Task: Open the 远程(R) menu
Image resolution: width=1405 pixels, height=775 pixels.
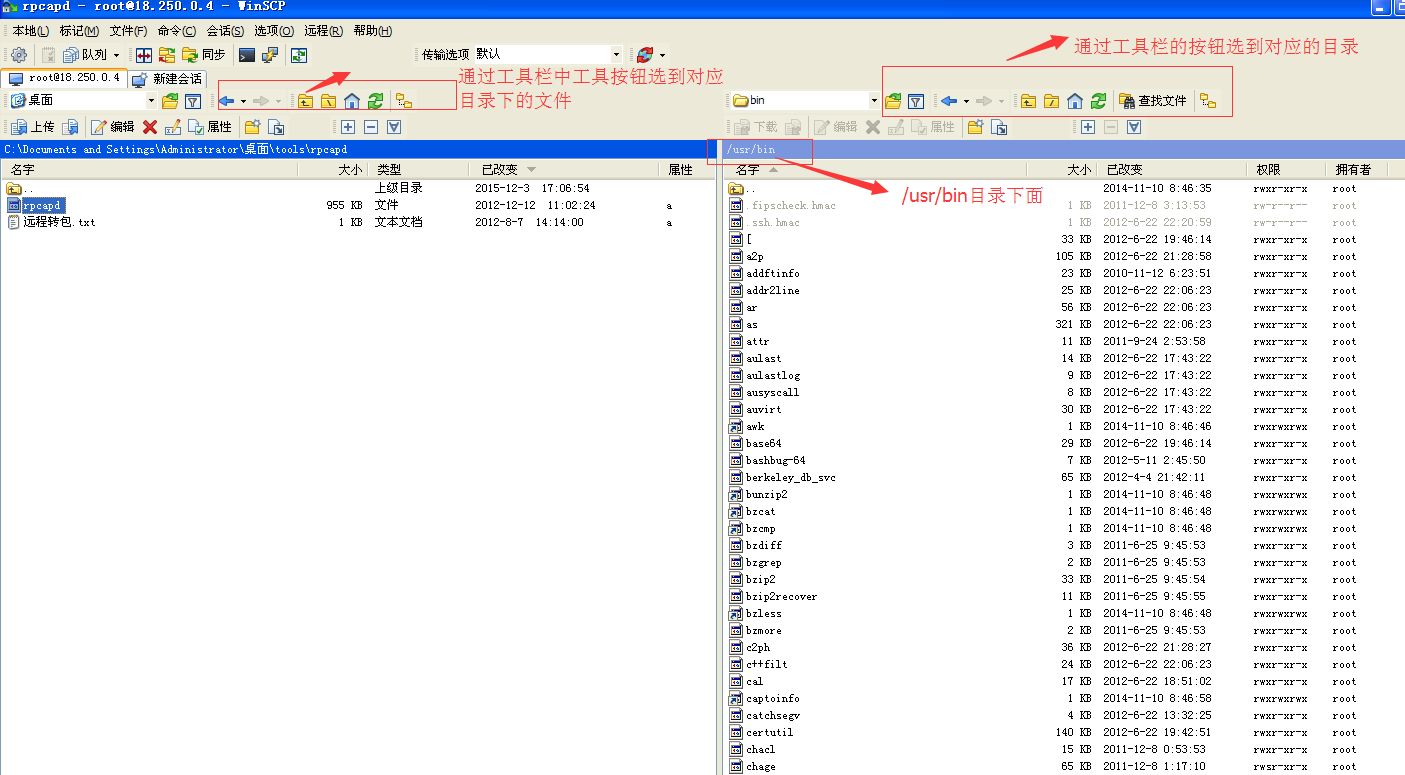Action: (x=323, y=31)
